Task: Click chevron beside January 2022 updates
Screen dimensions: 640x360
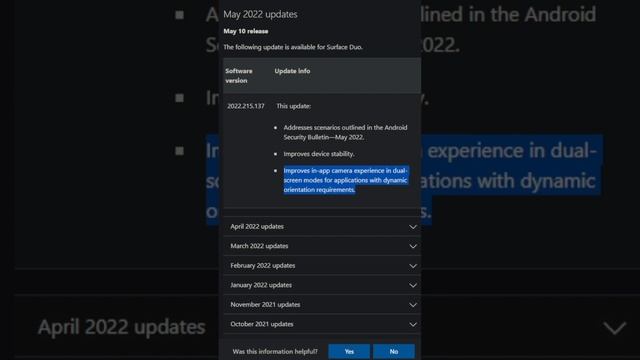Action: click(x=413, y=286)
